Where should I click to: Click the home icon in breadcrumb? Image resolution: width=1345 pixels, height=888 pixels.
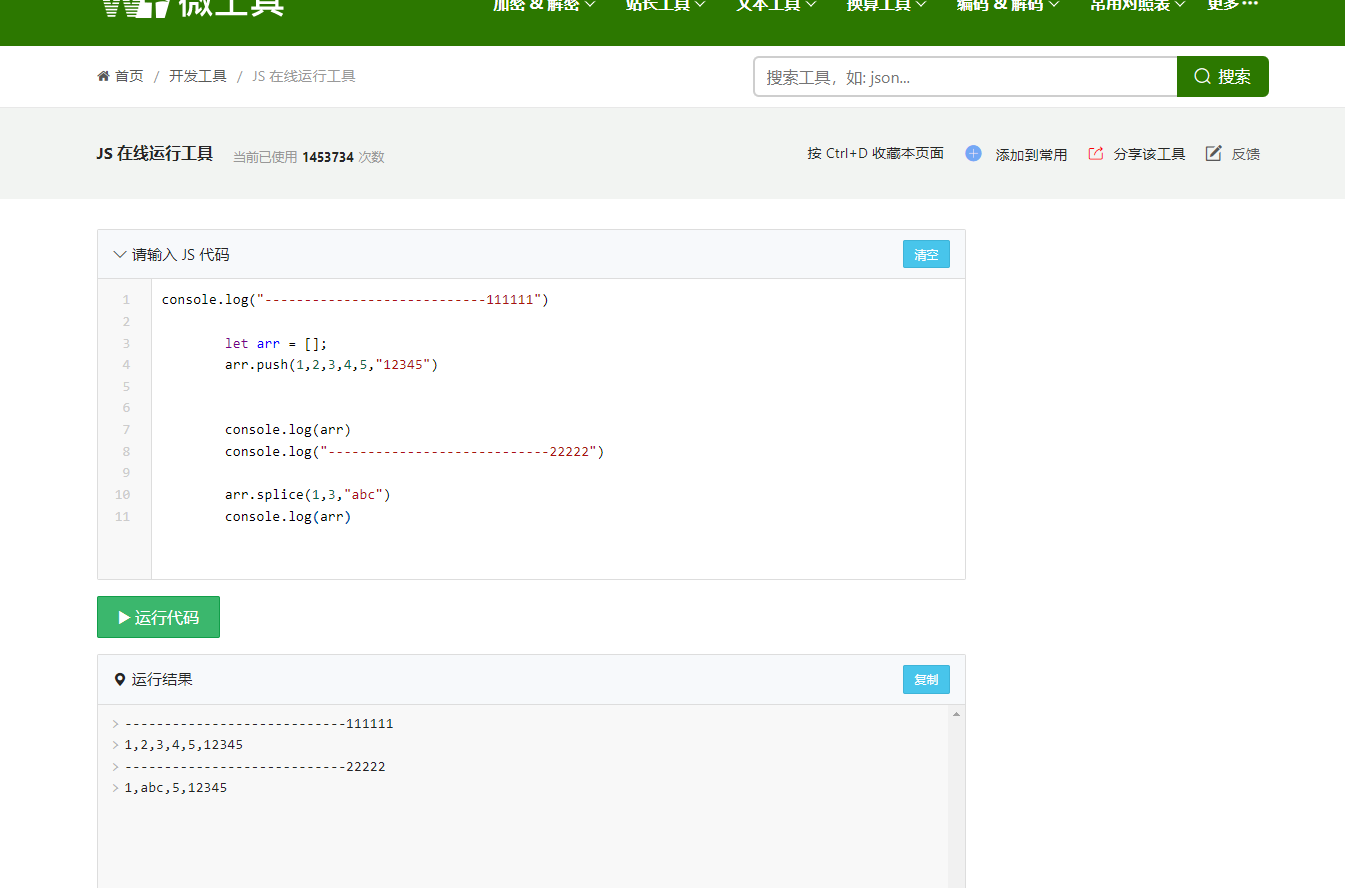[x=103, y=76]
